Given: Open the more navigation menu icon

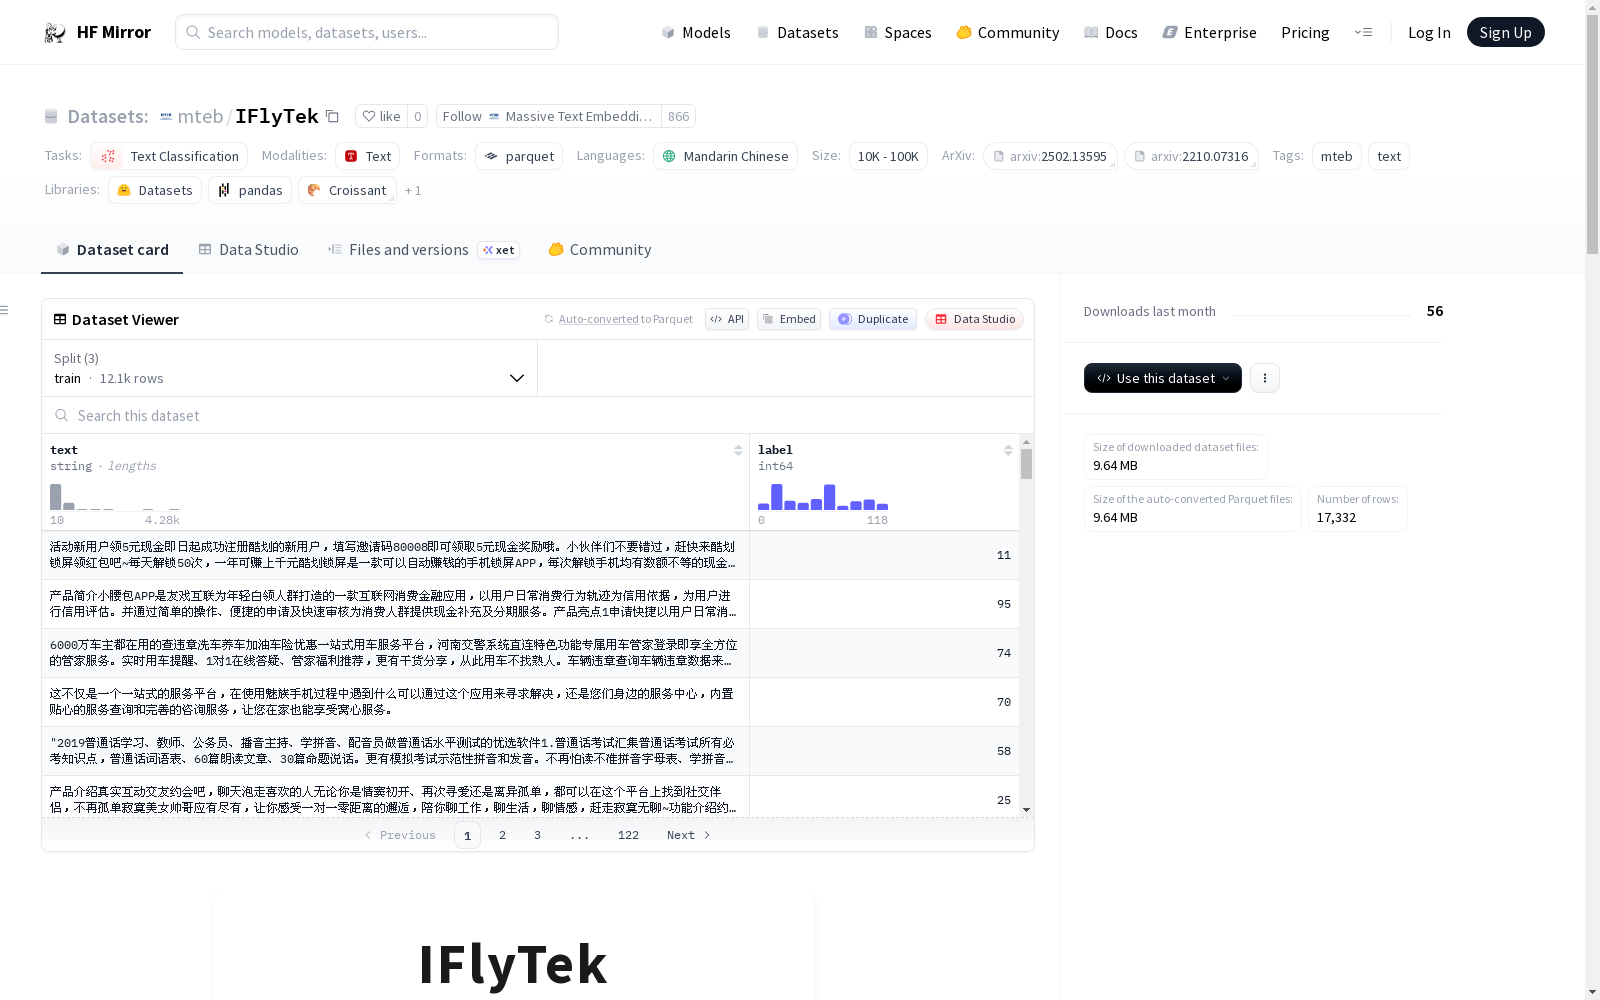Looking at the screenshot, I should coord(1363,33).
